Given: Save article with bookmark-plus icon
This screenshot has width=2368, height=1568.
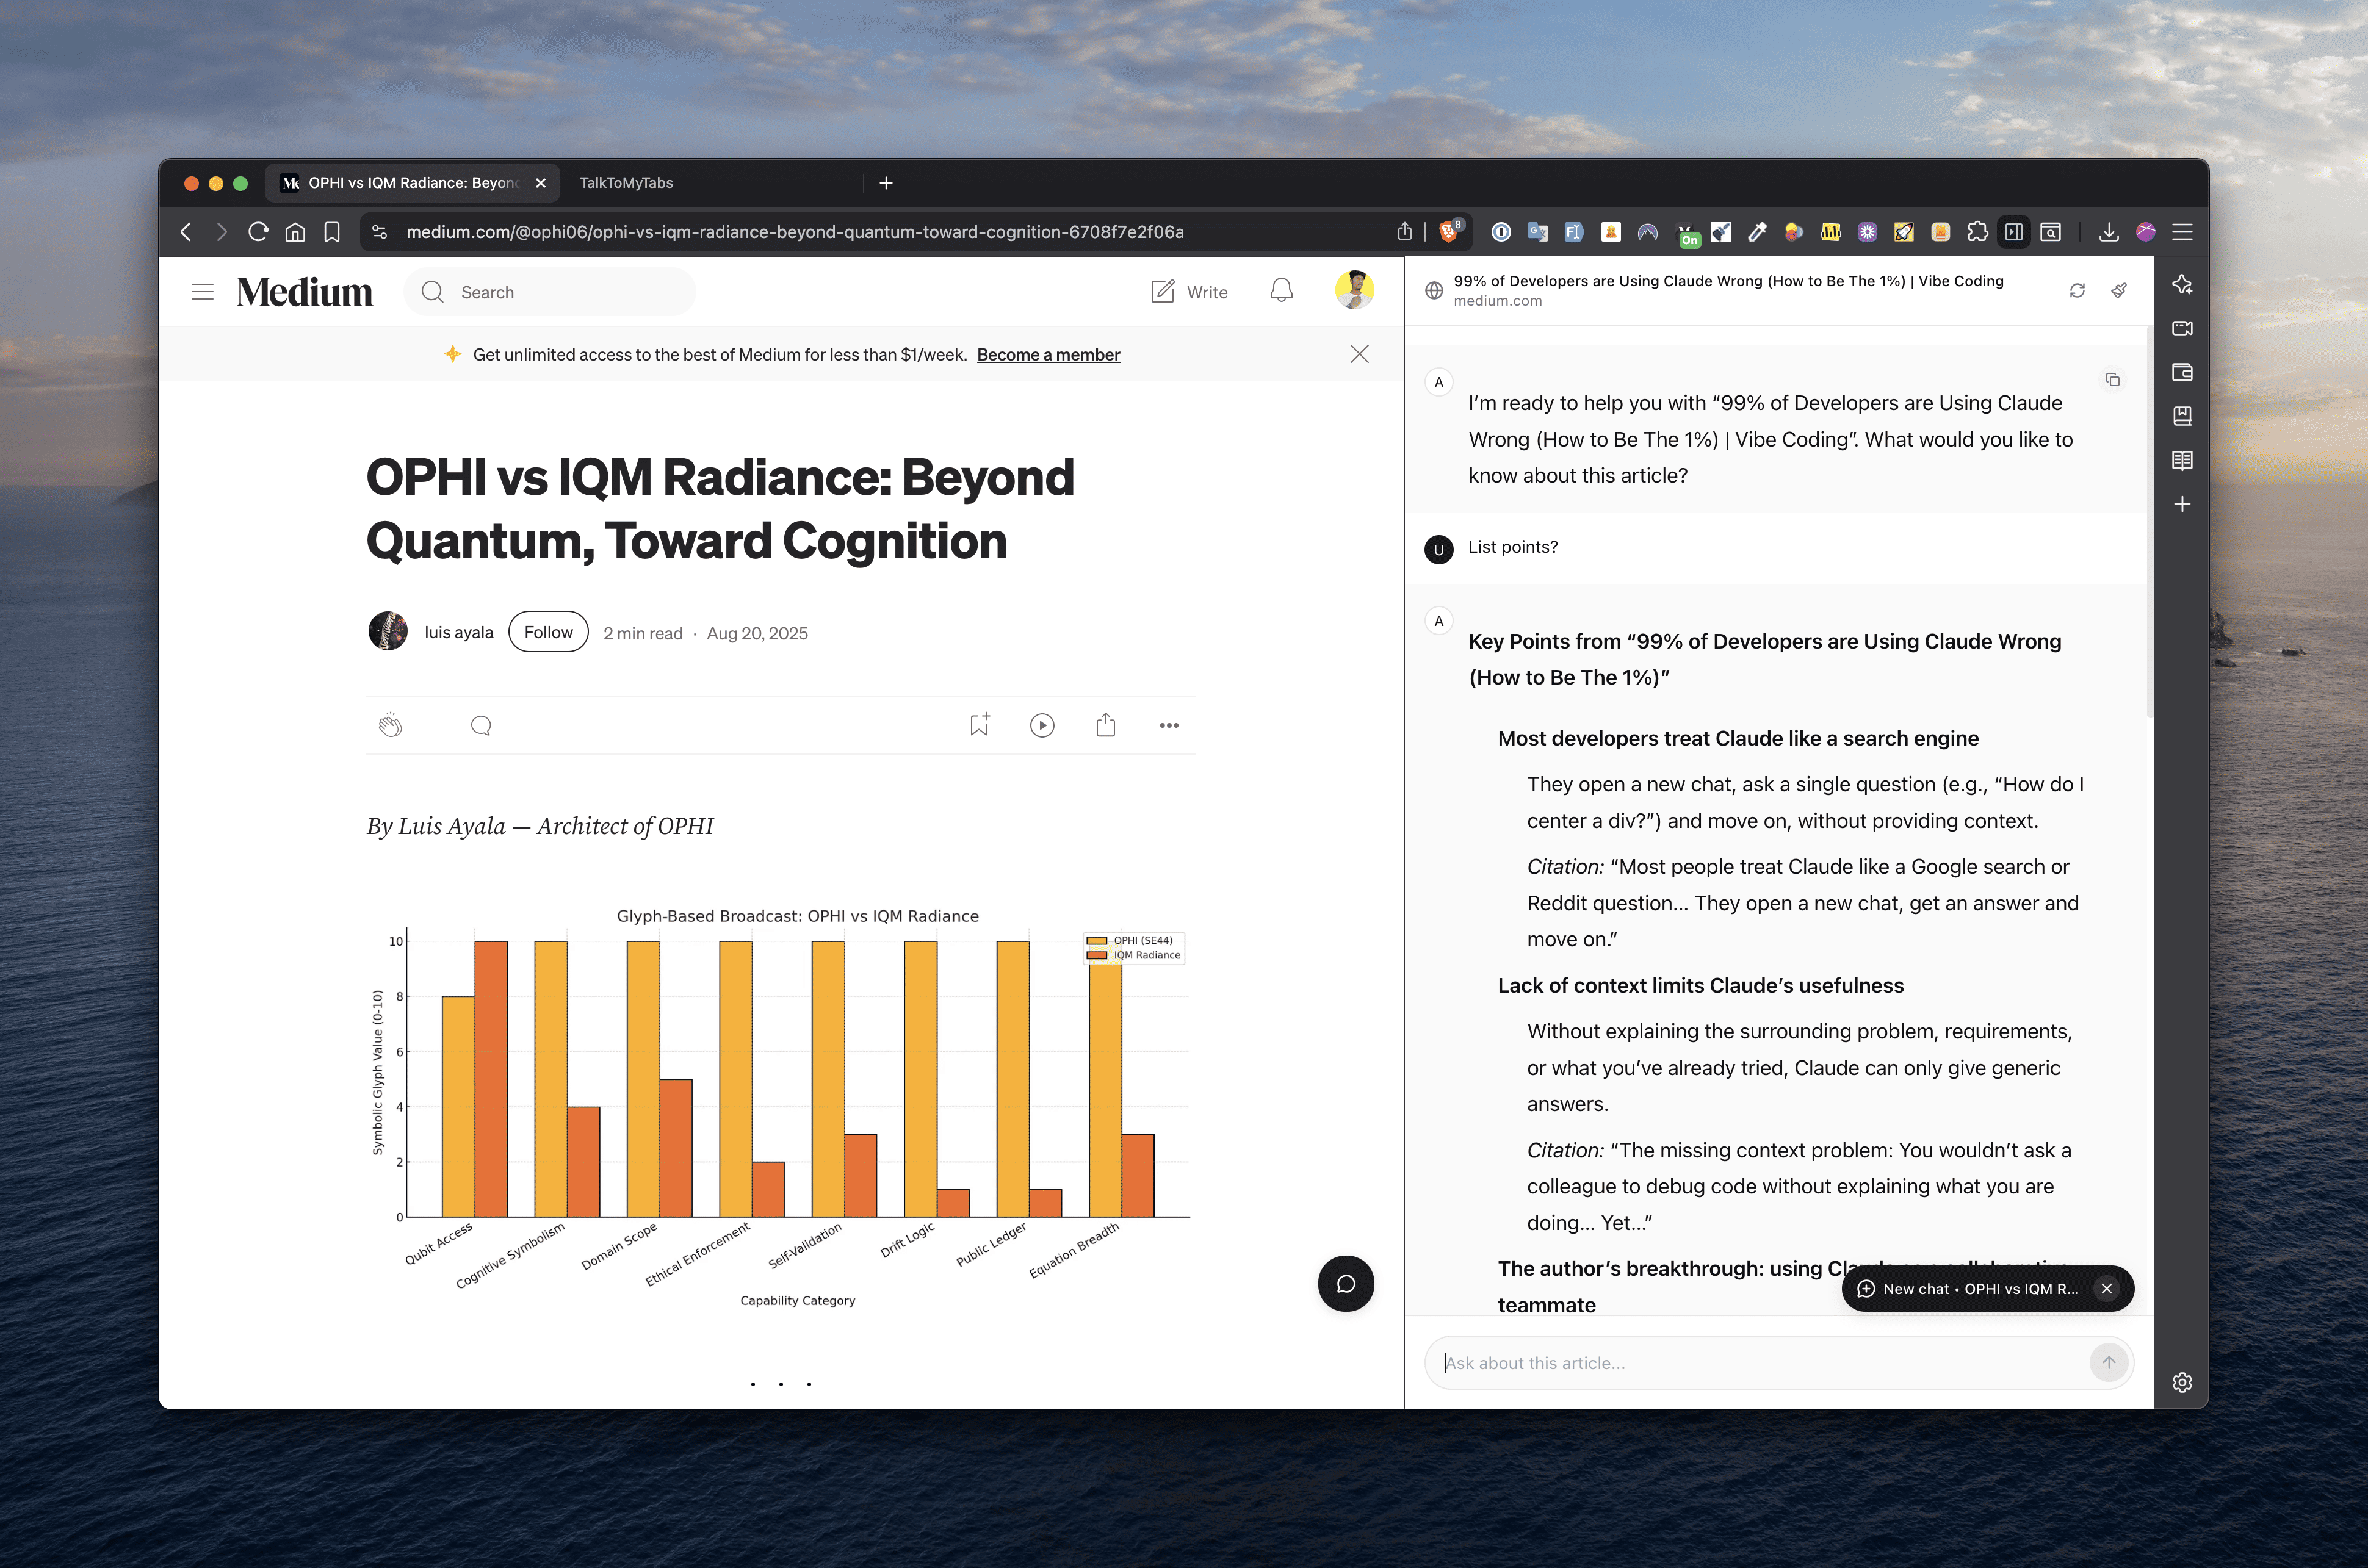Looking at the screenshot, I should point(979,724).
